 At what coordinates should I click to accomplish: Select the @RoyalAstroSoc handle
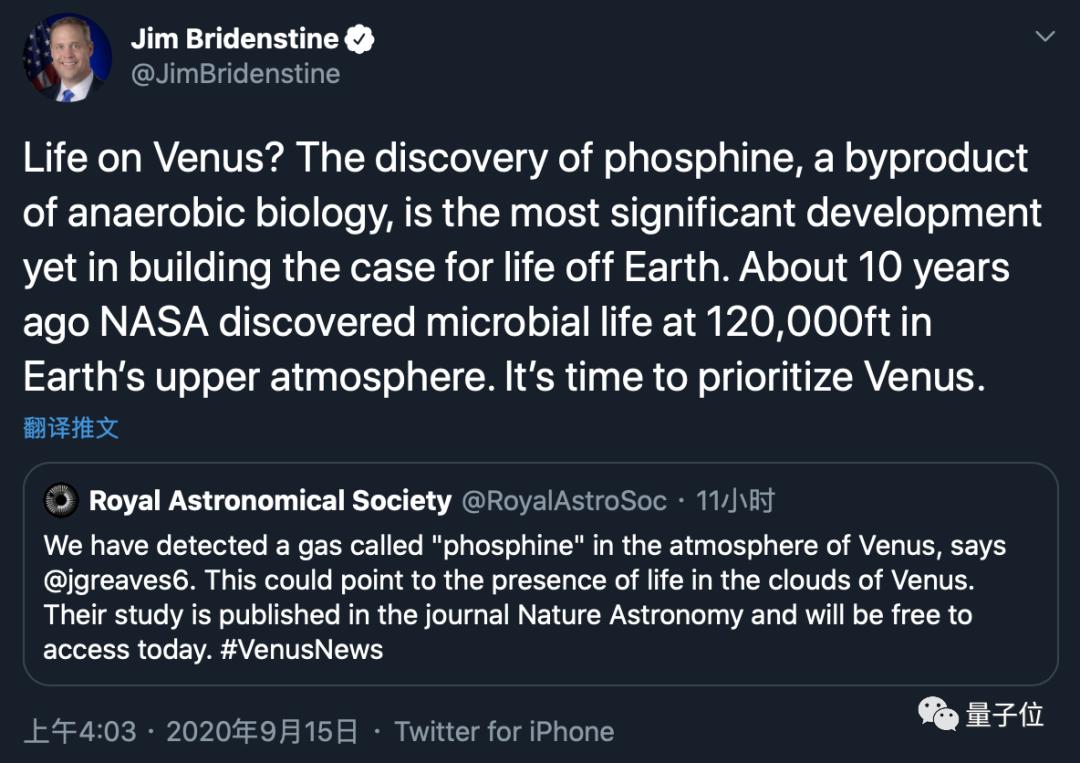point(562,500)
